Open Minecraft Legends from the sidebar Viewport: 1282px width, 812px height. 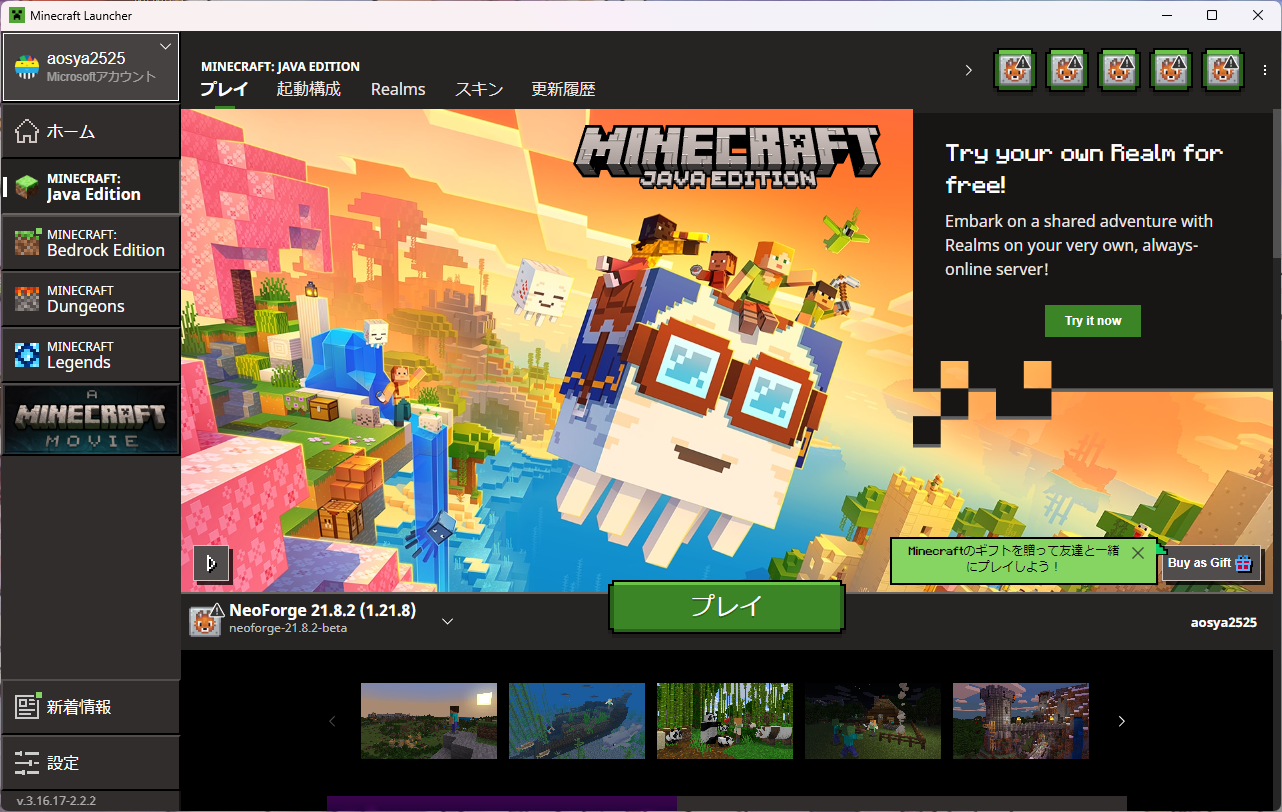(90, 355)
